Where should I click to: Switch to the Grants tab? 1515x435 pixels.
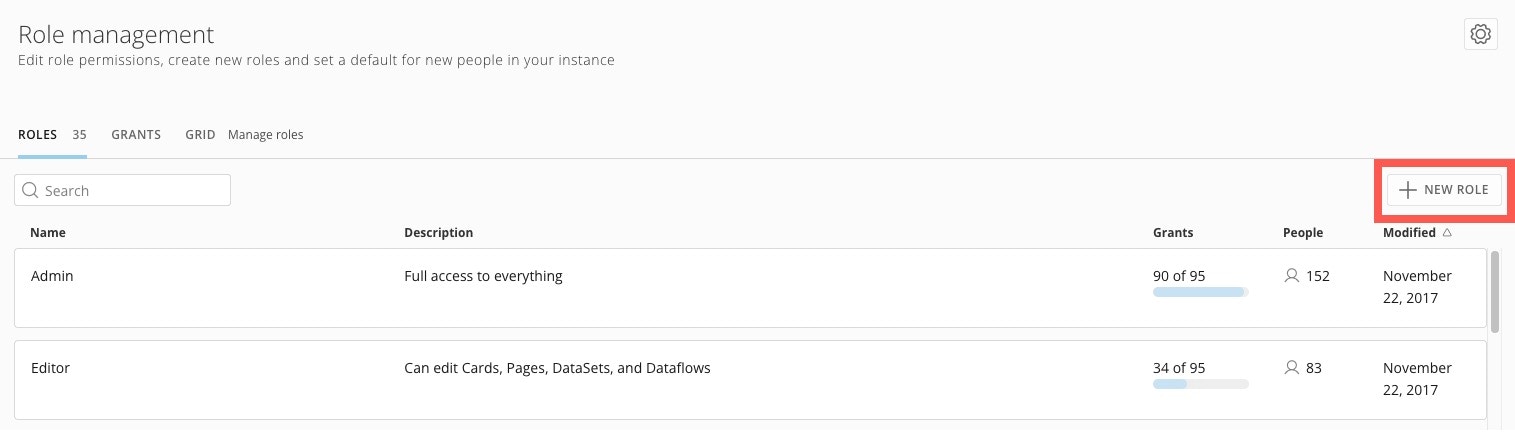coord(136,135)
